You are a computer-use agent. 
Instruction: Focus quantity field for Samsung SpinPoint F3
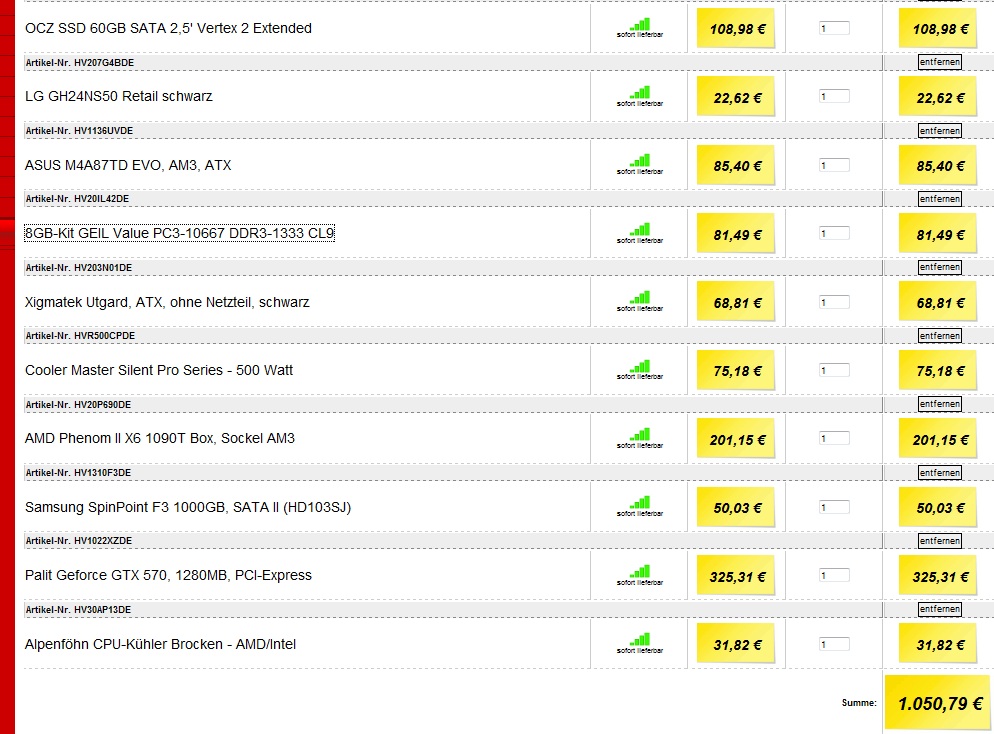point(834,508)
